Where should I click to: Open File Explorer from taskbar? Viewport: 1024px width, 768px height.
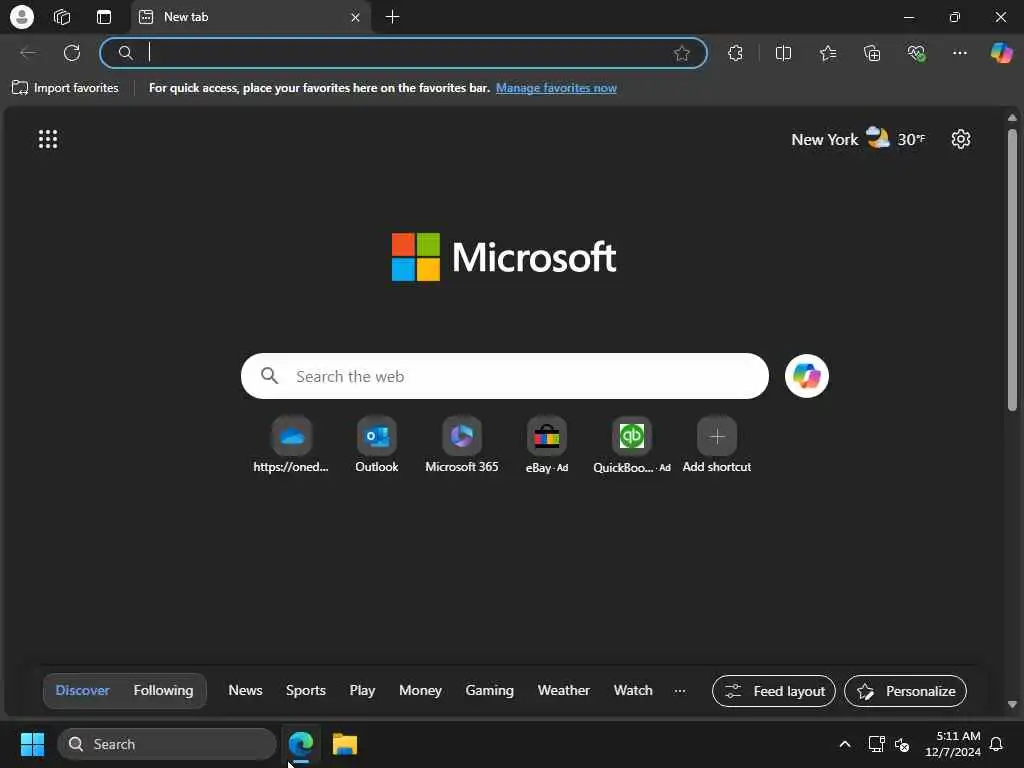[x=345, y=744]
